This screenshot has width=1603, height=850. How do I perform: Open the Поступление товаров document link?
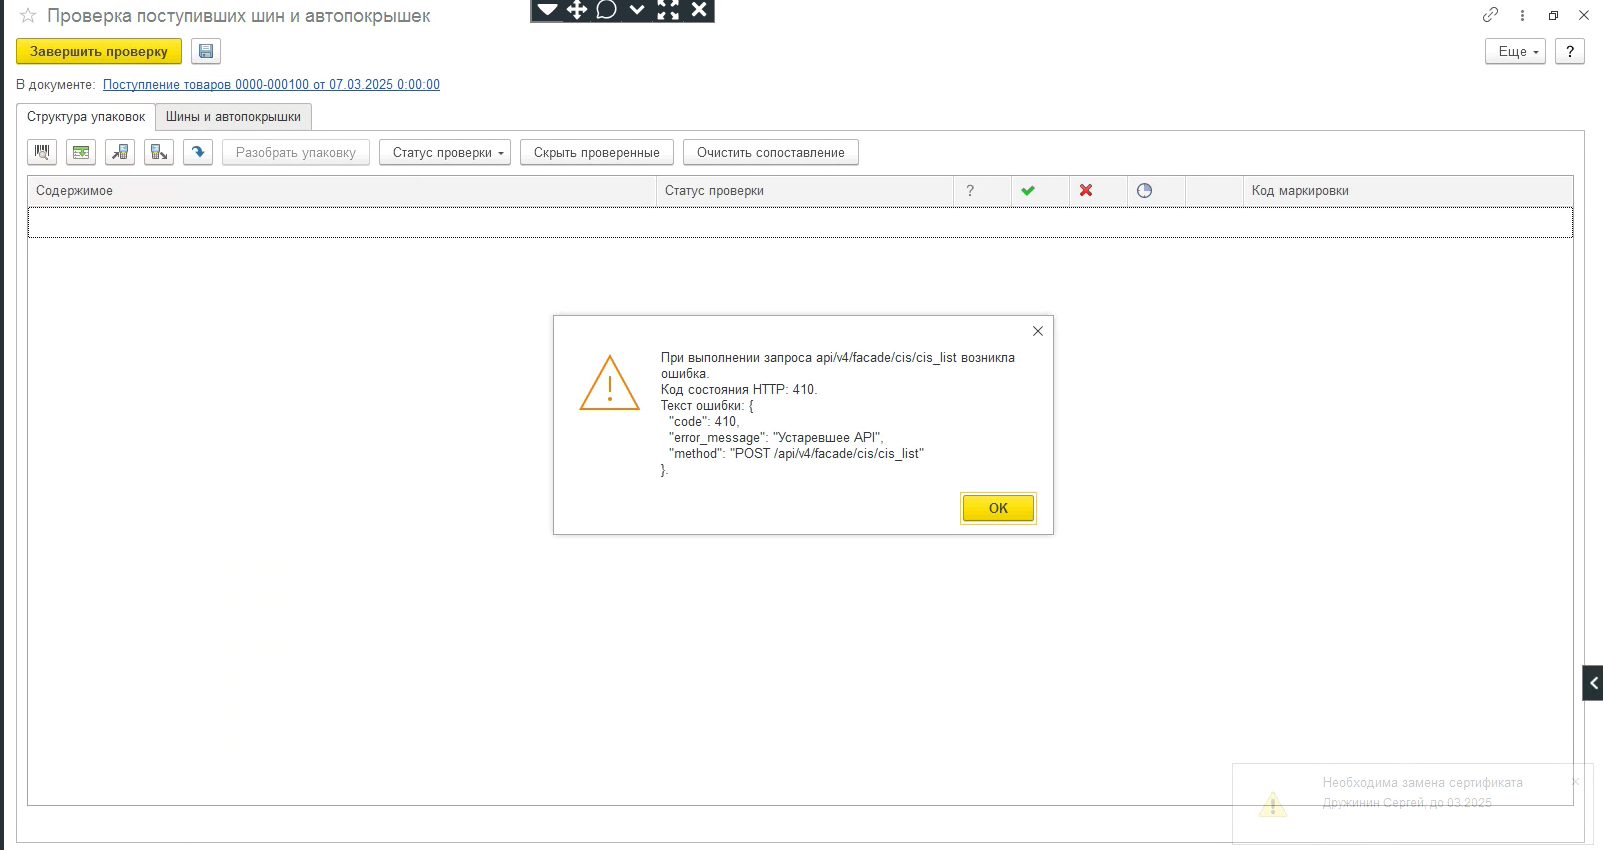271,85
